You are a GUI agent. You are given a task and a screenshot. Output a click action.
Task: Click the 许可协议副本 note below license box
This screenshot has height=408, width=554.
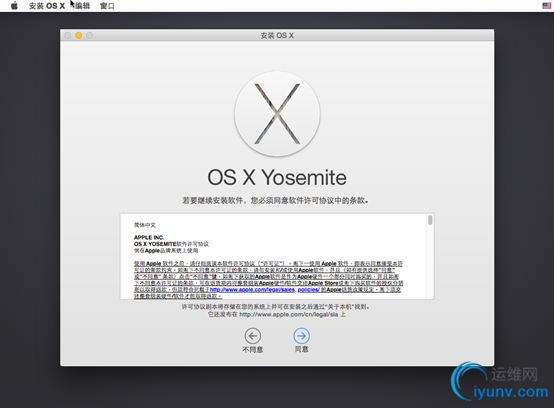tap(276, 307)
